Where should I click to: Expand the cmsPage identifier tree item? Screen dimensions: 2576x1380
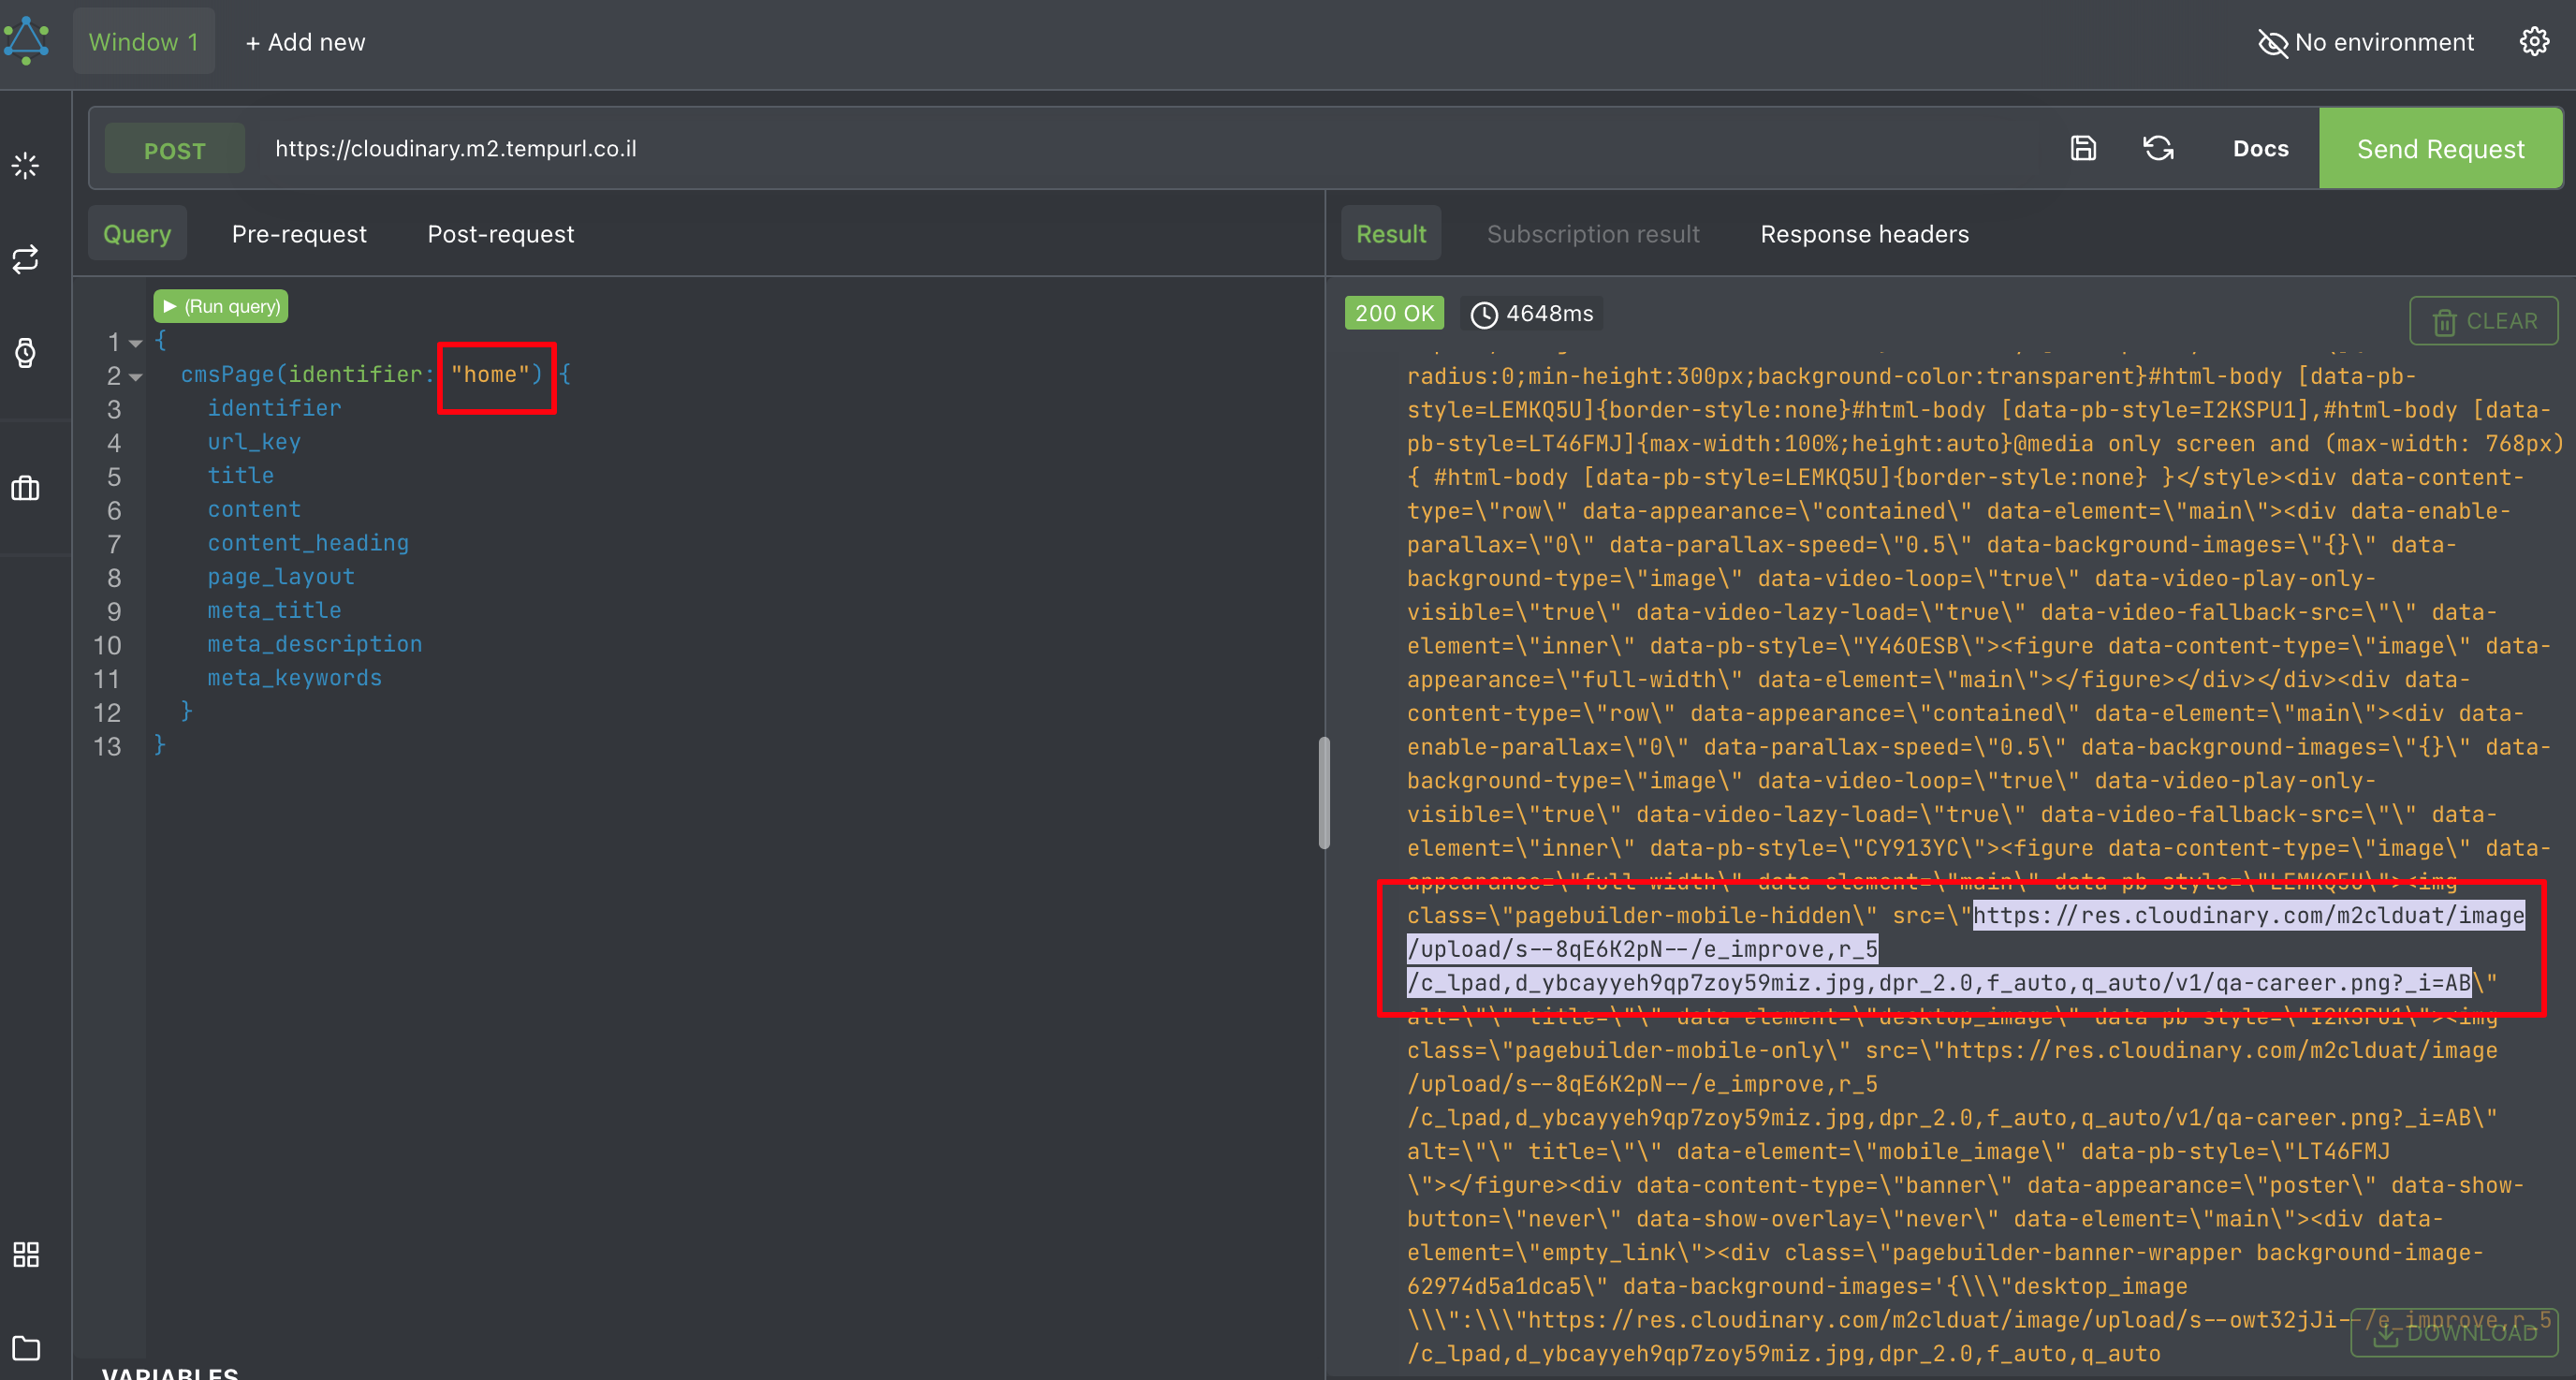pos(137,374)
